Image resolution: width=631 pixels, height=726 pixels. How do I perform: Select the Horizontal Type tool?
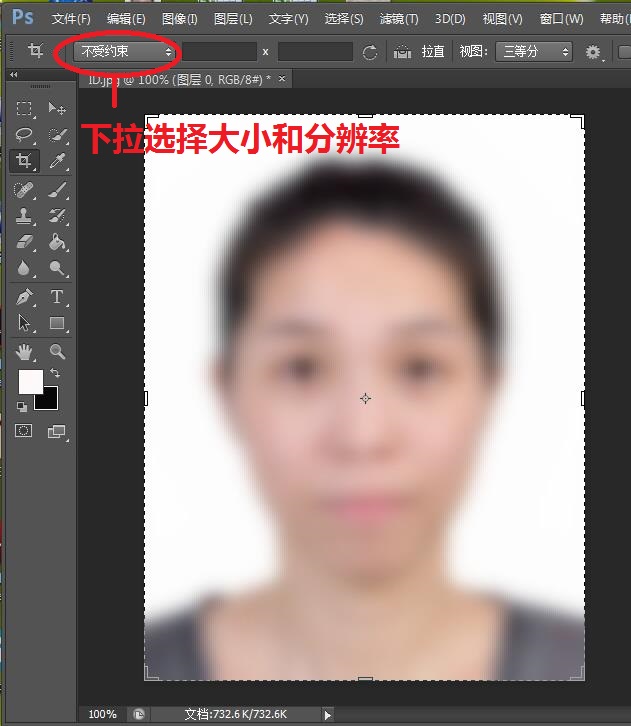click(57, 297)
